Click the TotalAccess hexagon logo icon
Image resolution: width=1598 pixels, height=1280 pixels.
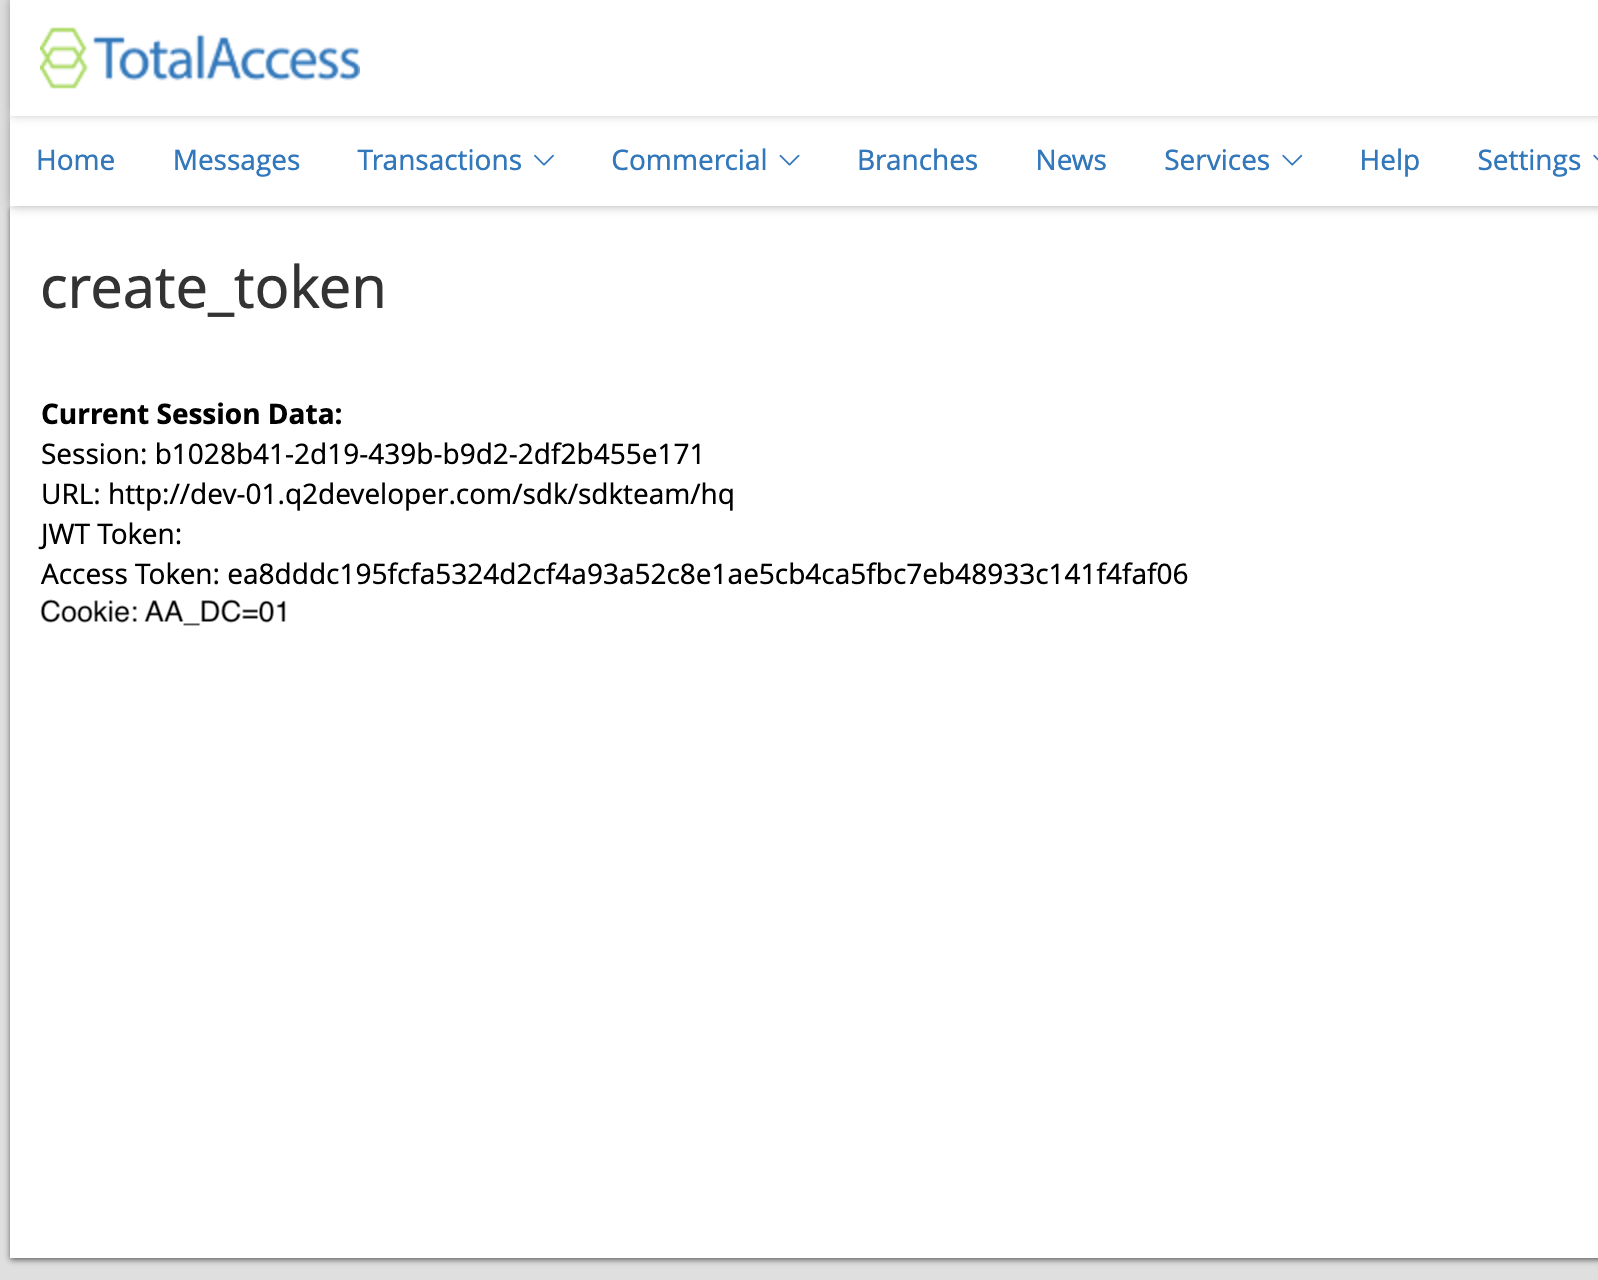[x=63, y=58]
